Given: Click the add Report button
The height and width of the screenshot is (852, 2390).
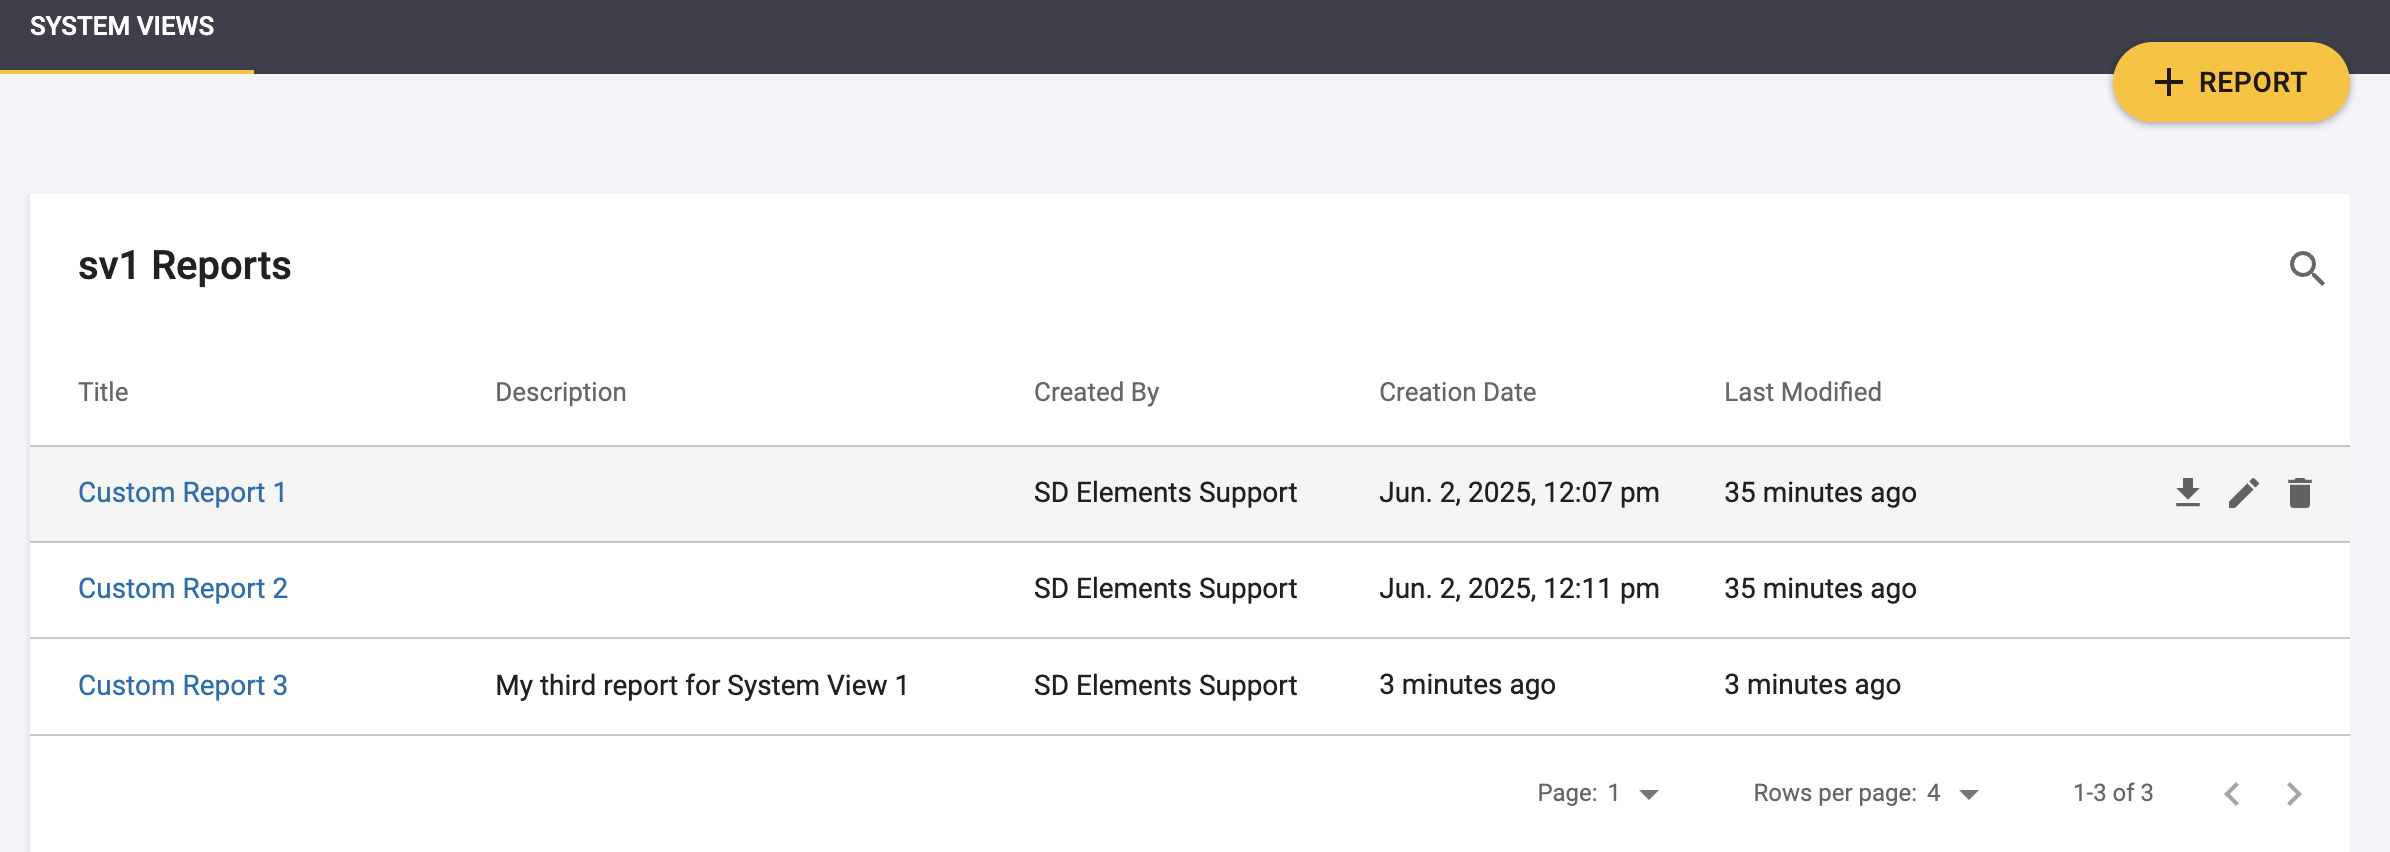Looking at the screenshot, I should (2230, 82).
